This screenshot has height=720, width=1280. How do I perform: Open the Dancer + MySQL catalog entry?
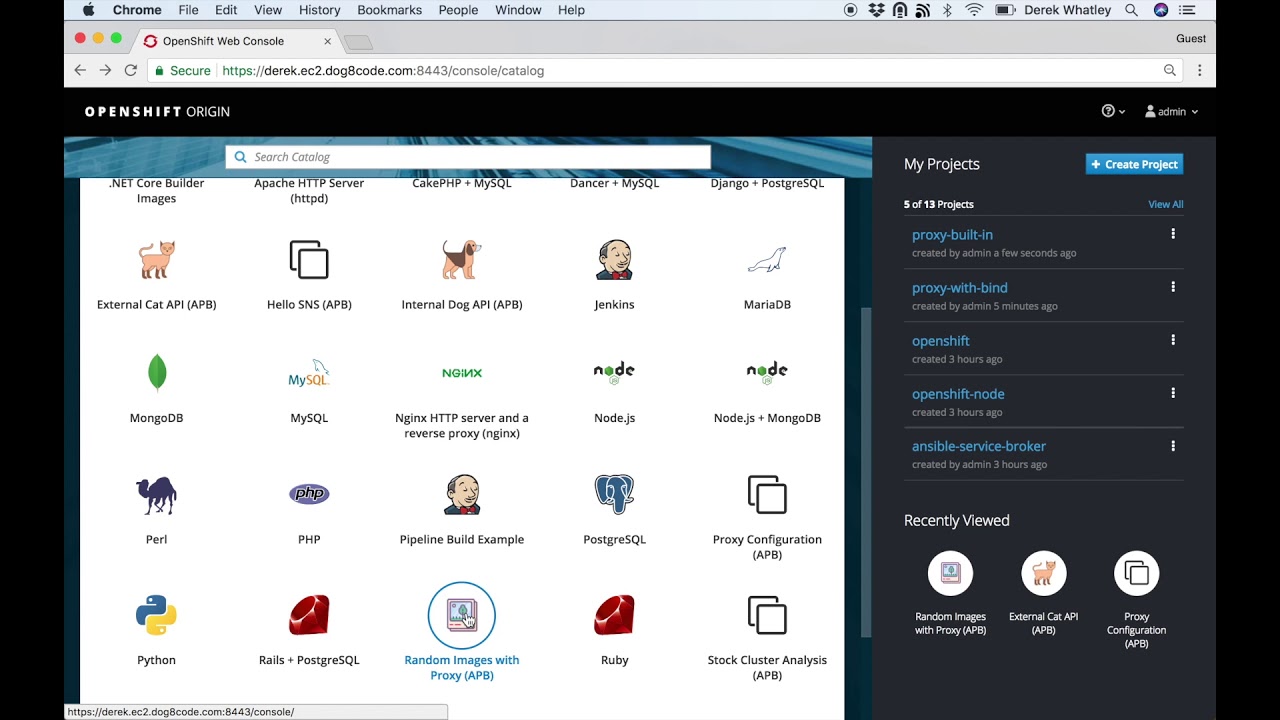[x=614, y=184]
